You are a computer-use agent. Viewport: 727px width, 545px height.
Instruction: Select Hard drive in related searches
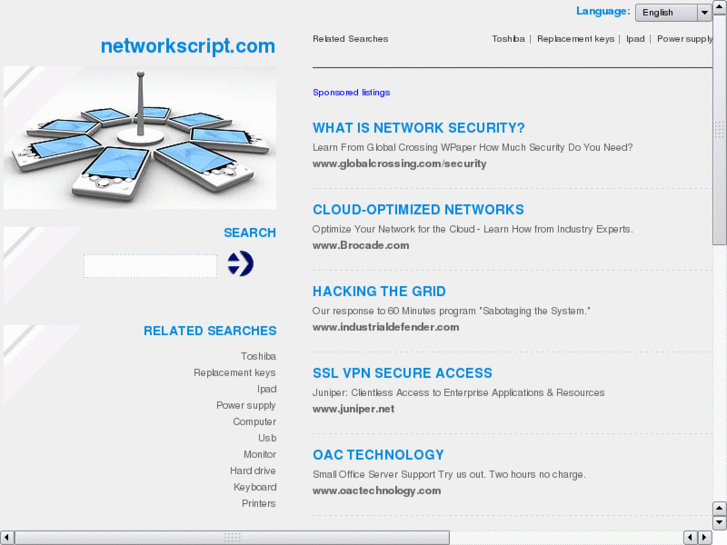tap(253, 471)
